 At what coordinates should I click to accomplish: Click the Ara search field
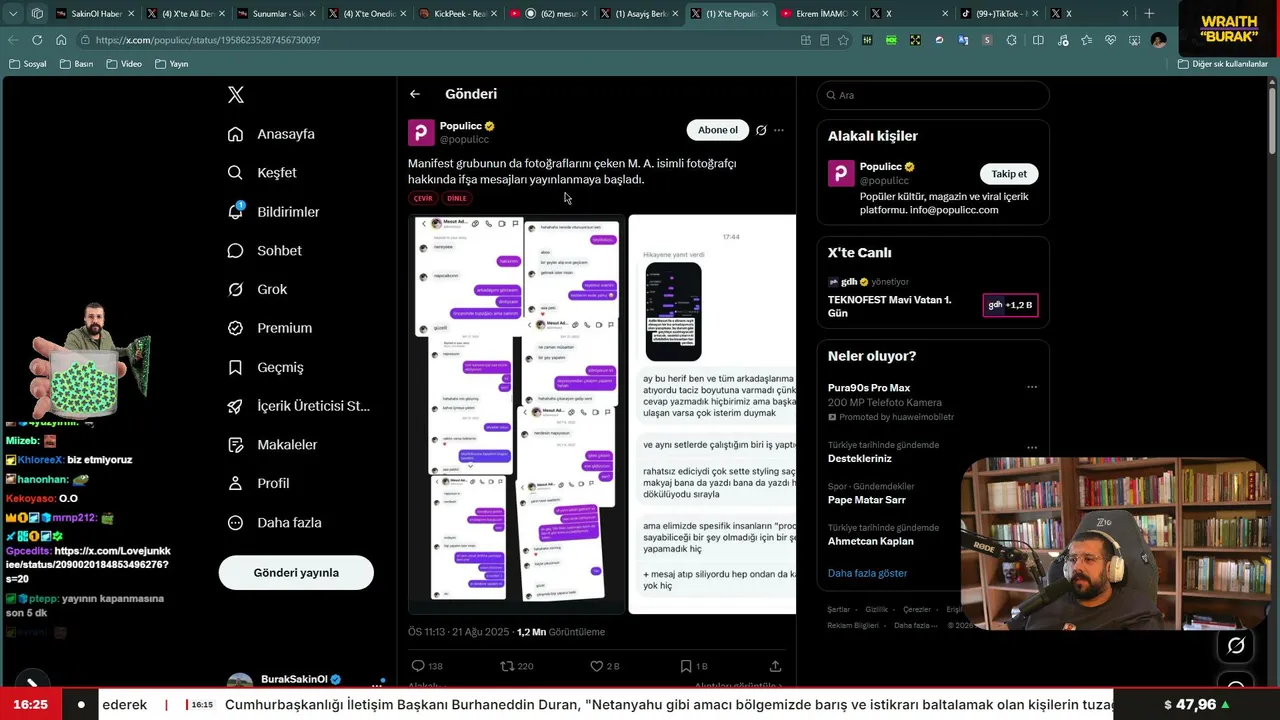coord(933,96)
